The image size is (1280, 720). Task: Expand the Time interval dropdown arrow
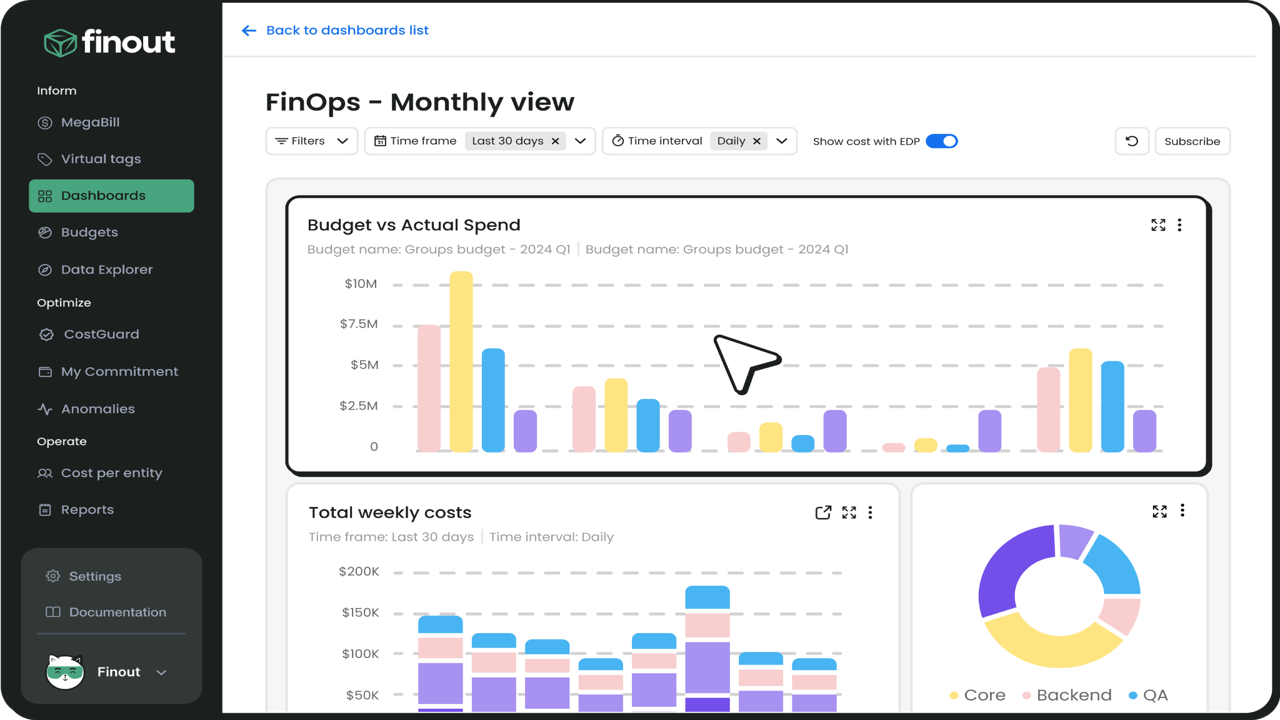click(782, 141)
